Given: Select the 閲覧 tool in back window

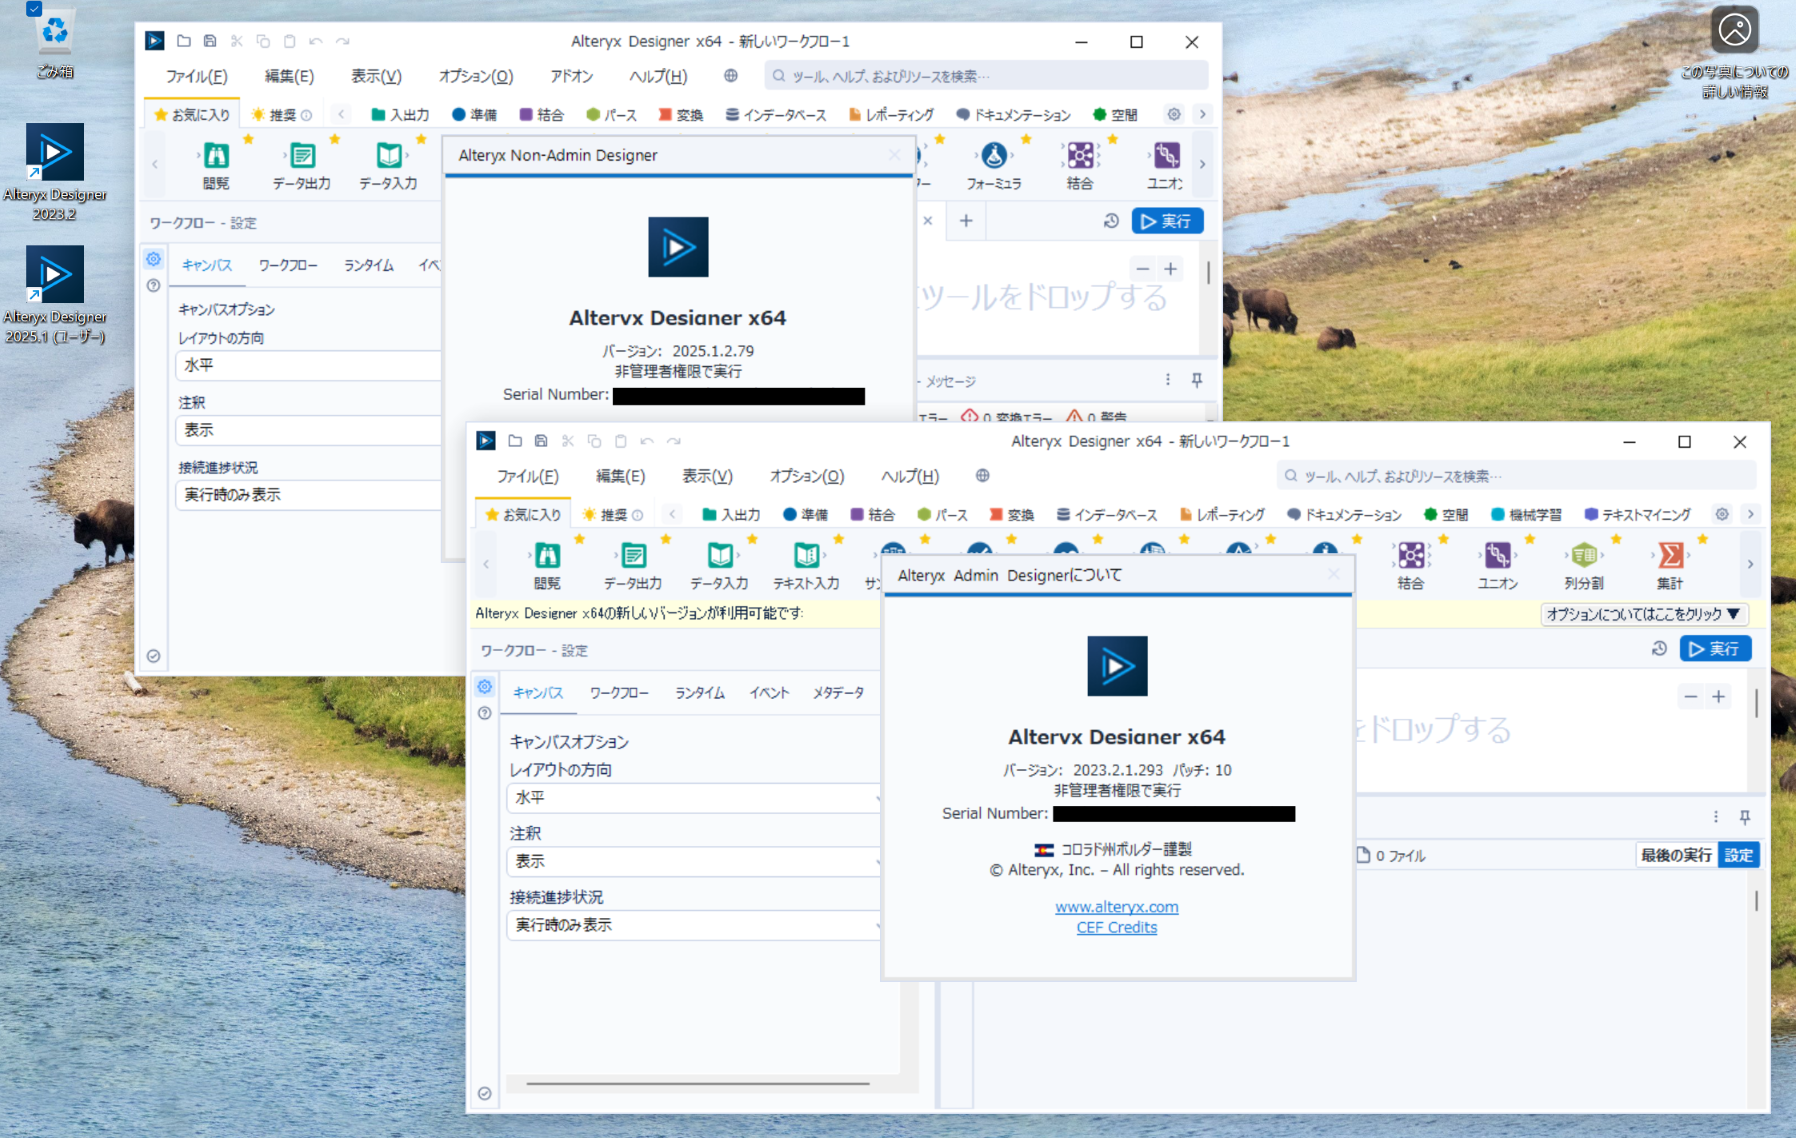Looking at the screenshot, I should (x=216, y=165).
